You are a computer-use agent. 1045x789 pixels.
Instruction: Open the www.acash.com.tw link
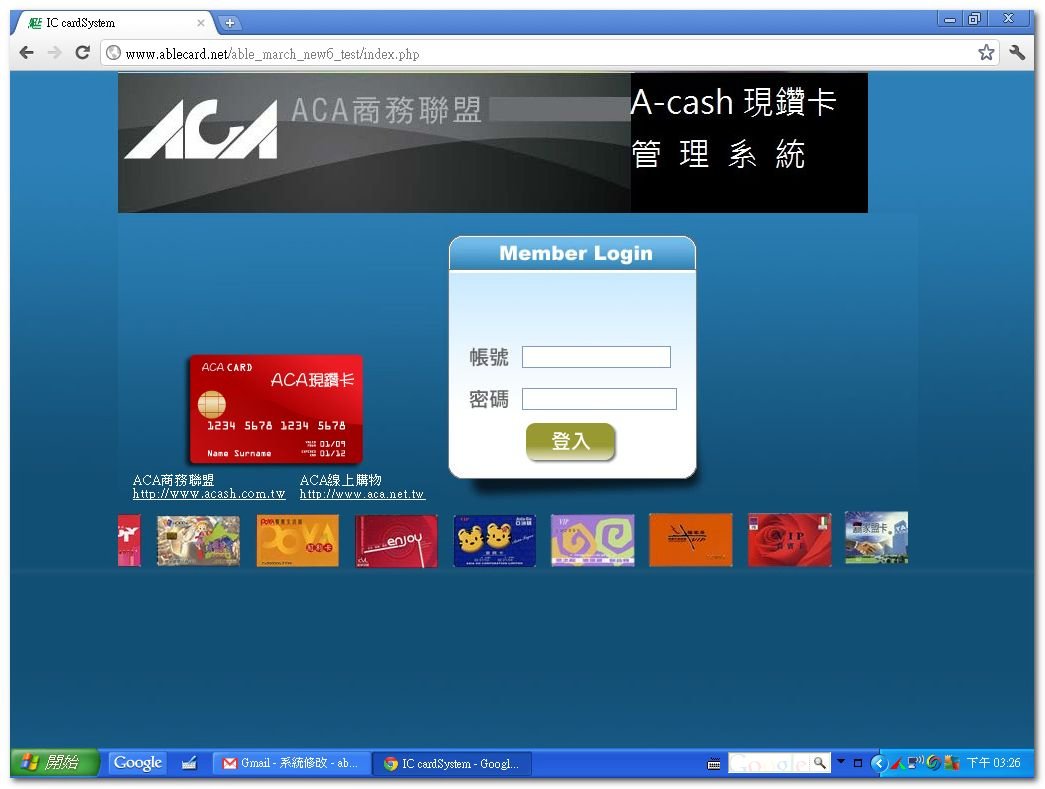[x=209, y=494]
